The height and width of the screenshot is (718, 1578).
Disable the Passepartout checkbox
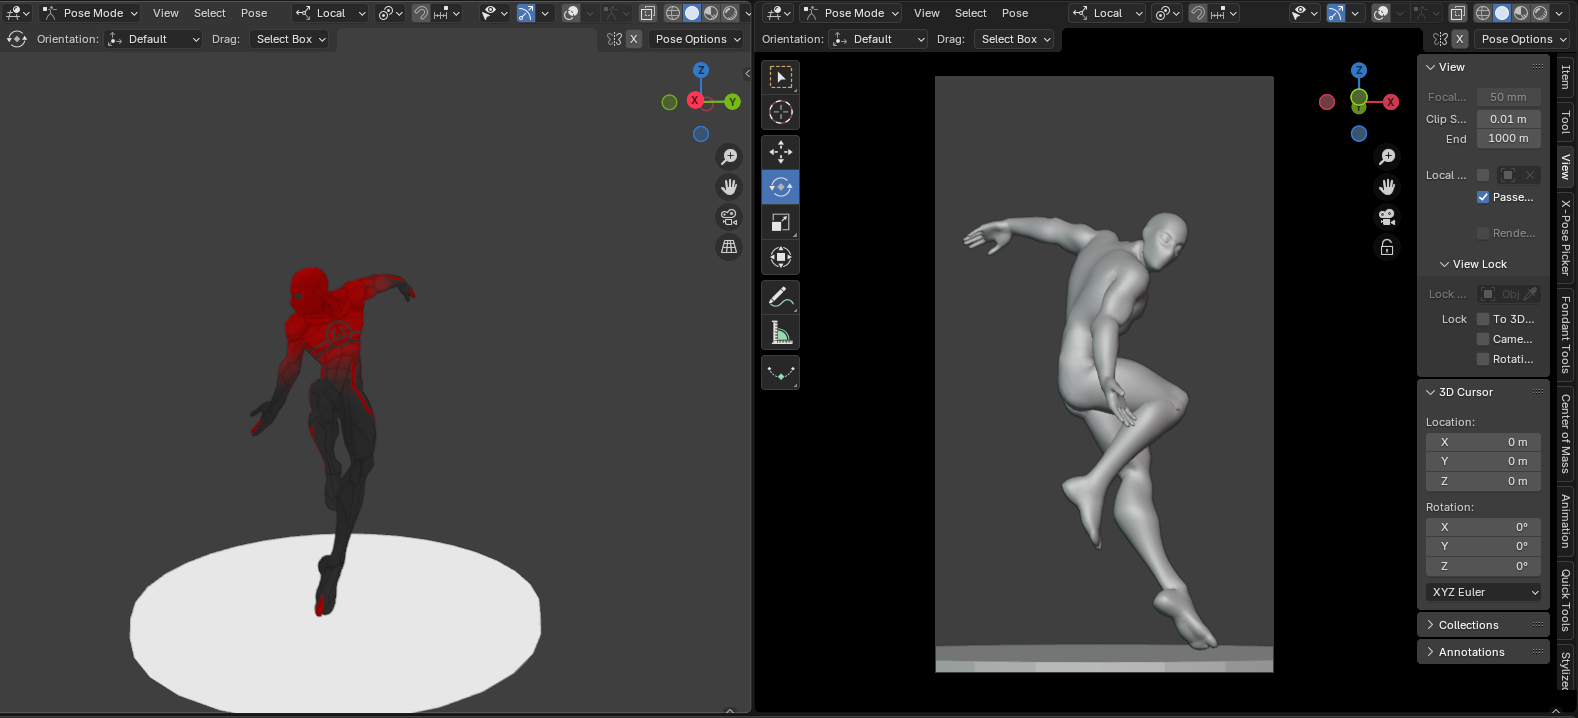(x=1483, y=197)
